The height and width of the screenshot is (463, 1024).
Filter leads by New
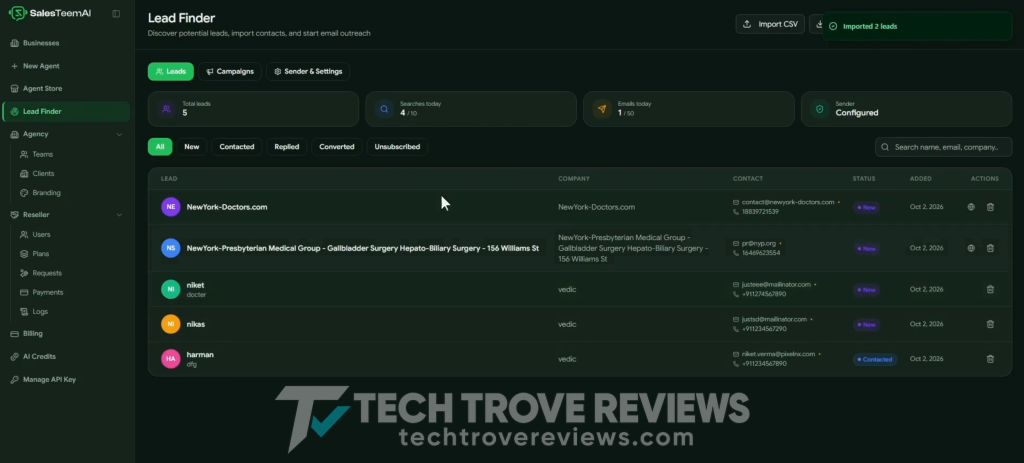(x=191, y=147)
